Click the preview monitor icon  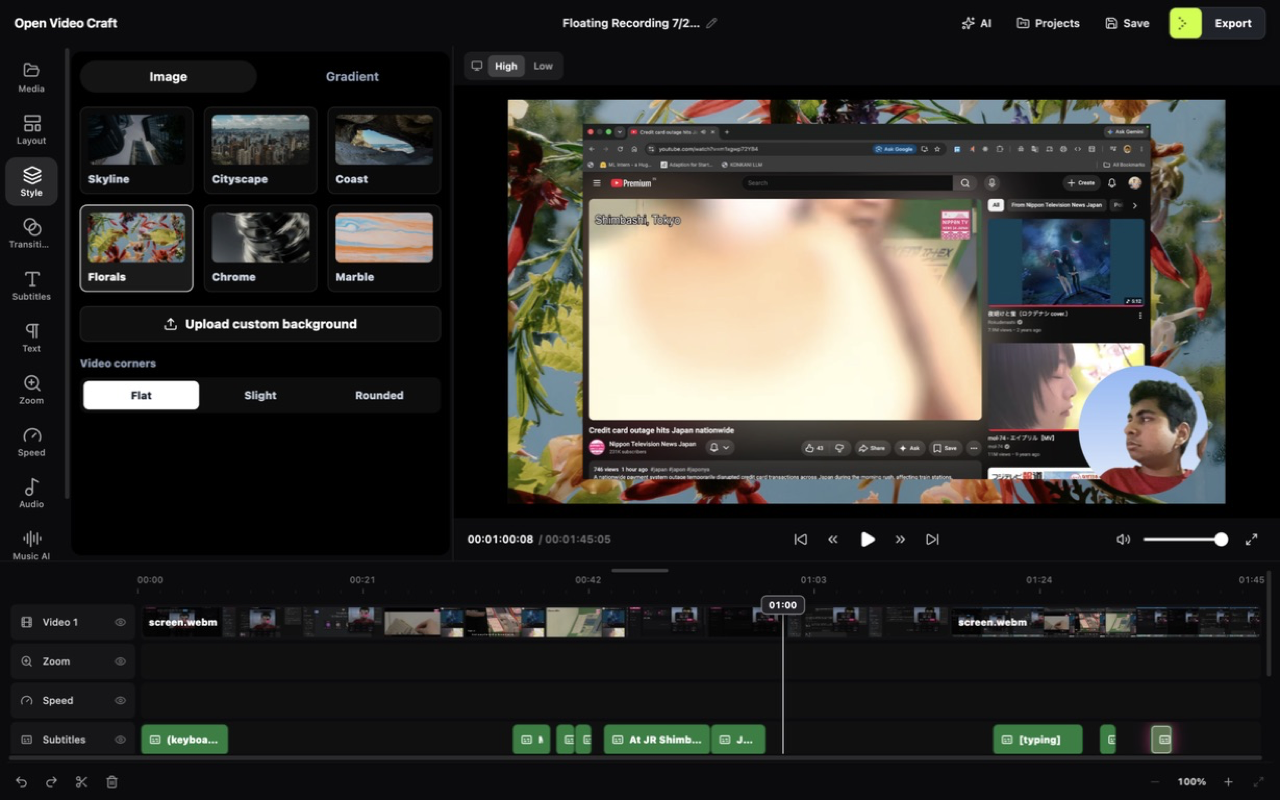[x=477, y=66]
